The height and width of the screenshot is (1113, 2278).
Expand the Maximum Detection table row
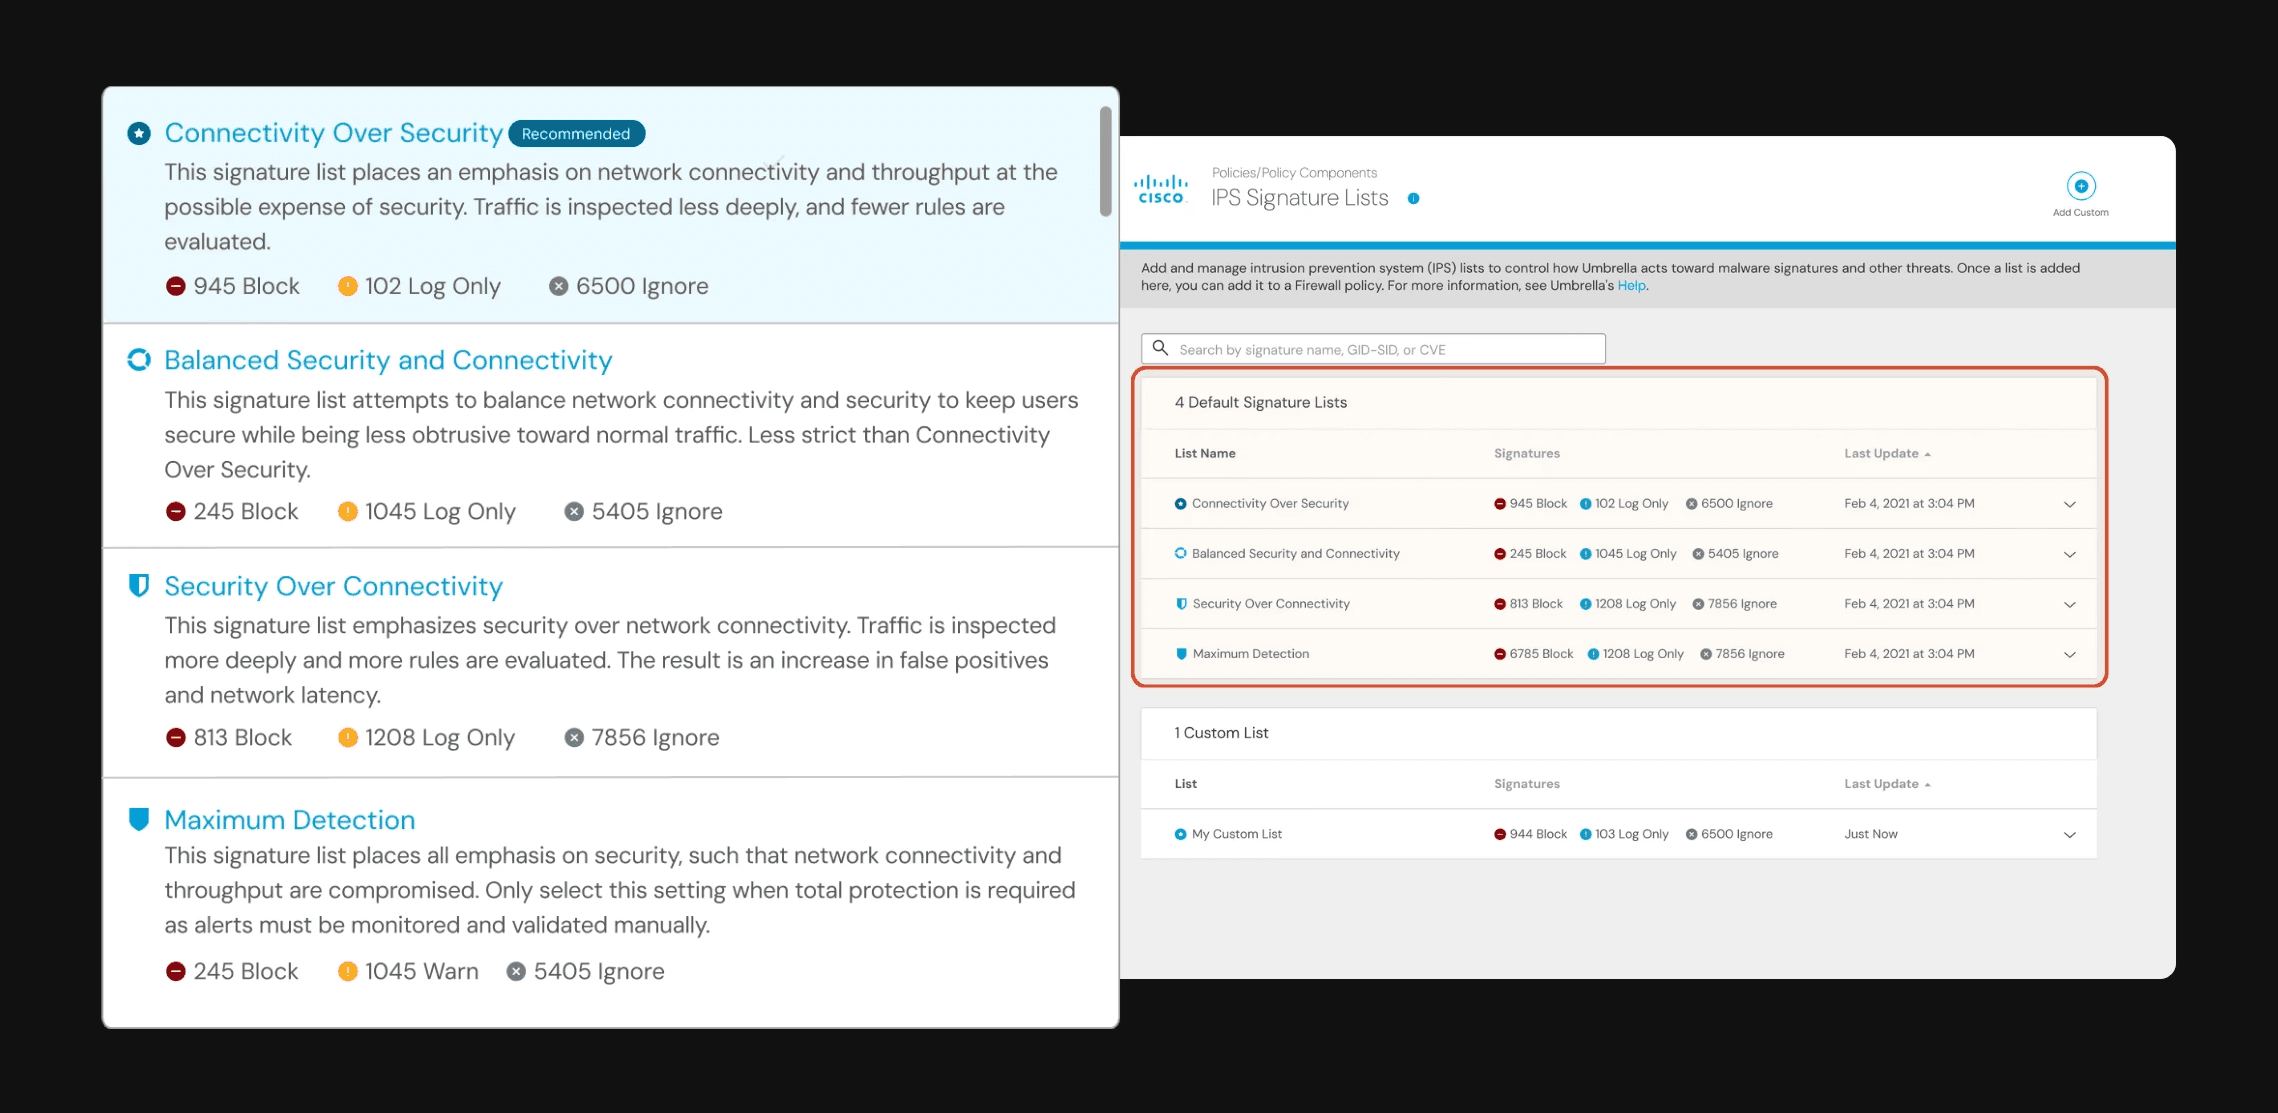2069,654
